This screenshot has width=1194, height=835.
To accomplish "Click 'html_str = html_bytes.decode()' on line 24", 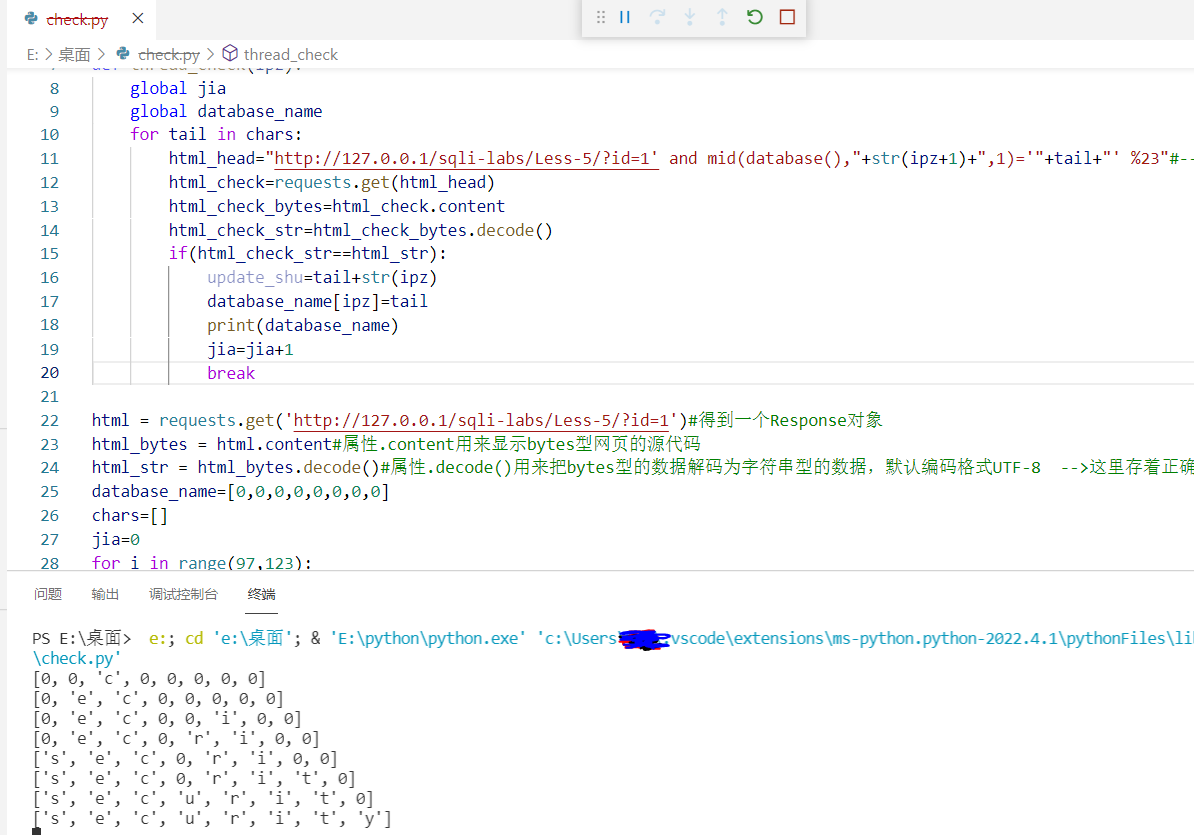I will (235, 467).
